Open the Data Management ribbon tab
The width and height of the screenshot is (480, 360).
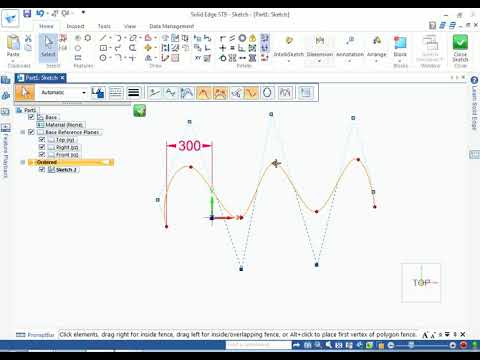(172, 26)
